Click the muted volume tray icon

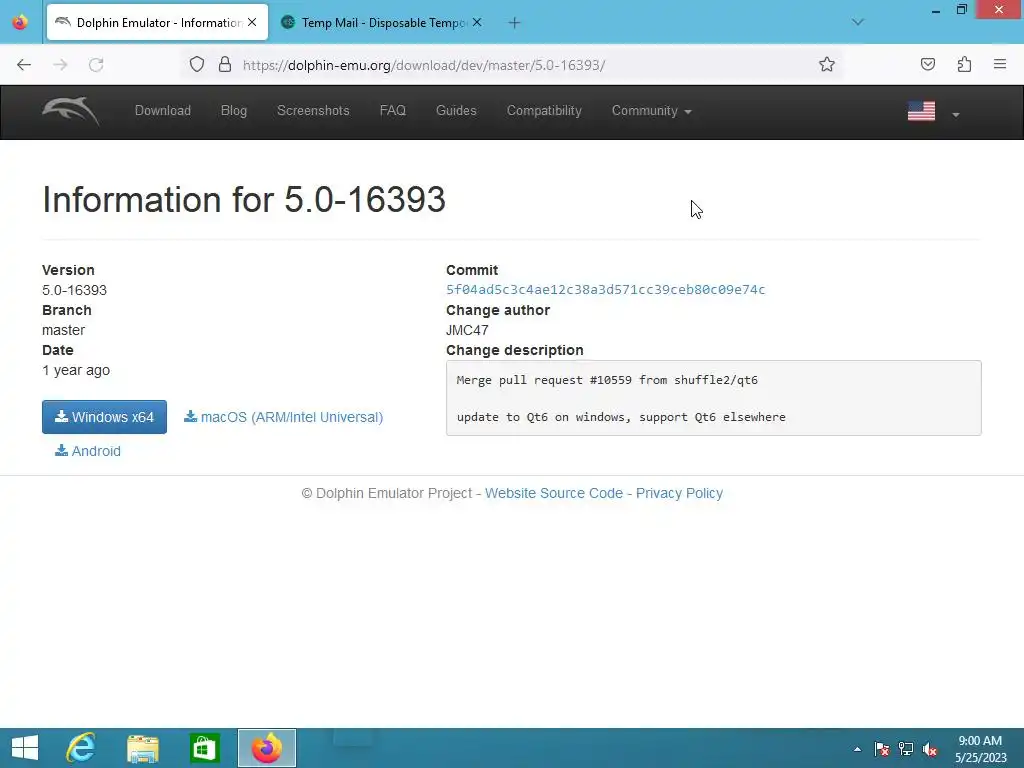coord(930,749)
